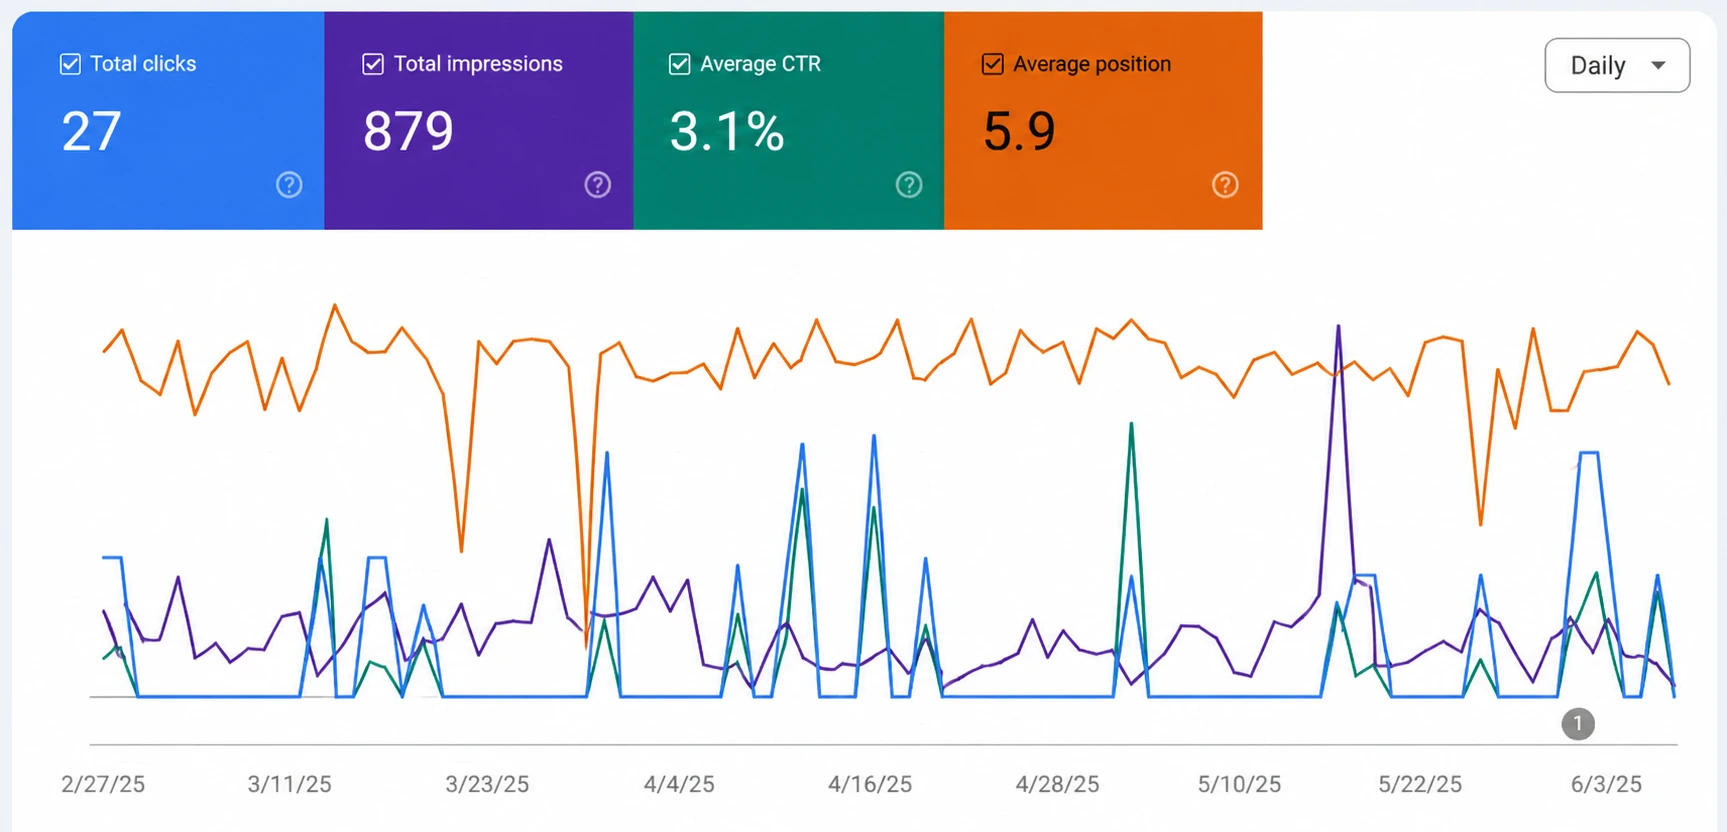Click the 3/23/25 axis date label

pyautogui.click(x=487, y=785)
